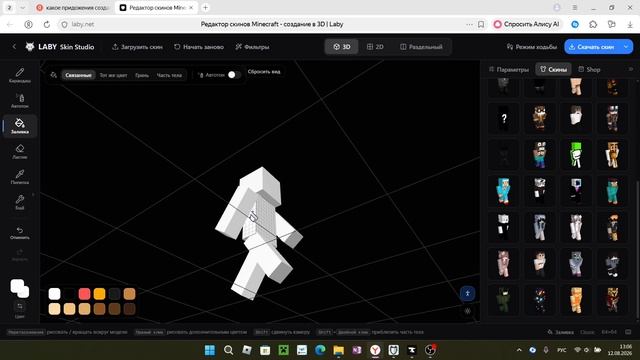640x360 pixels.
Task: Select the Fill bucket (Заливка) tool
Action: point(20,126)
